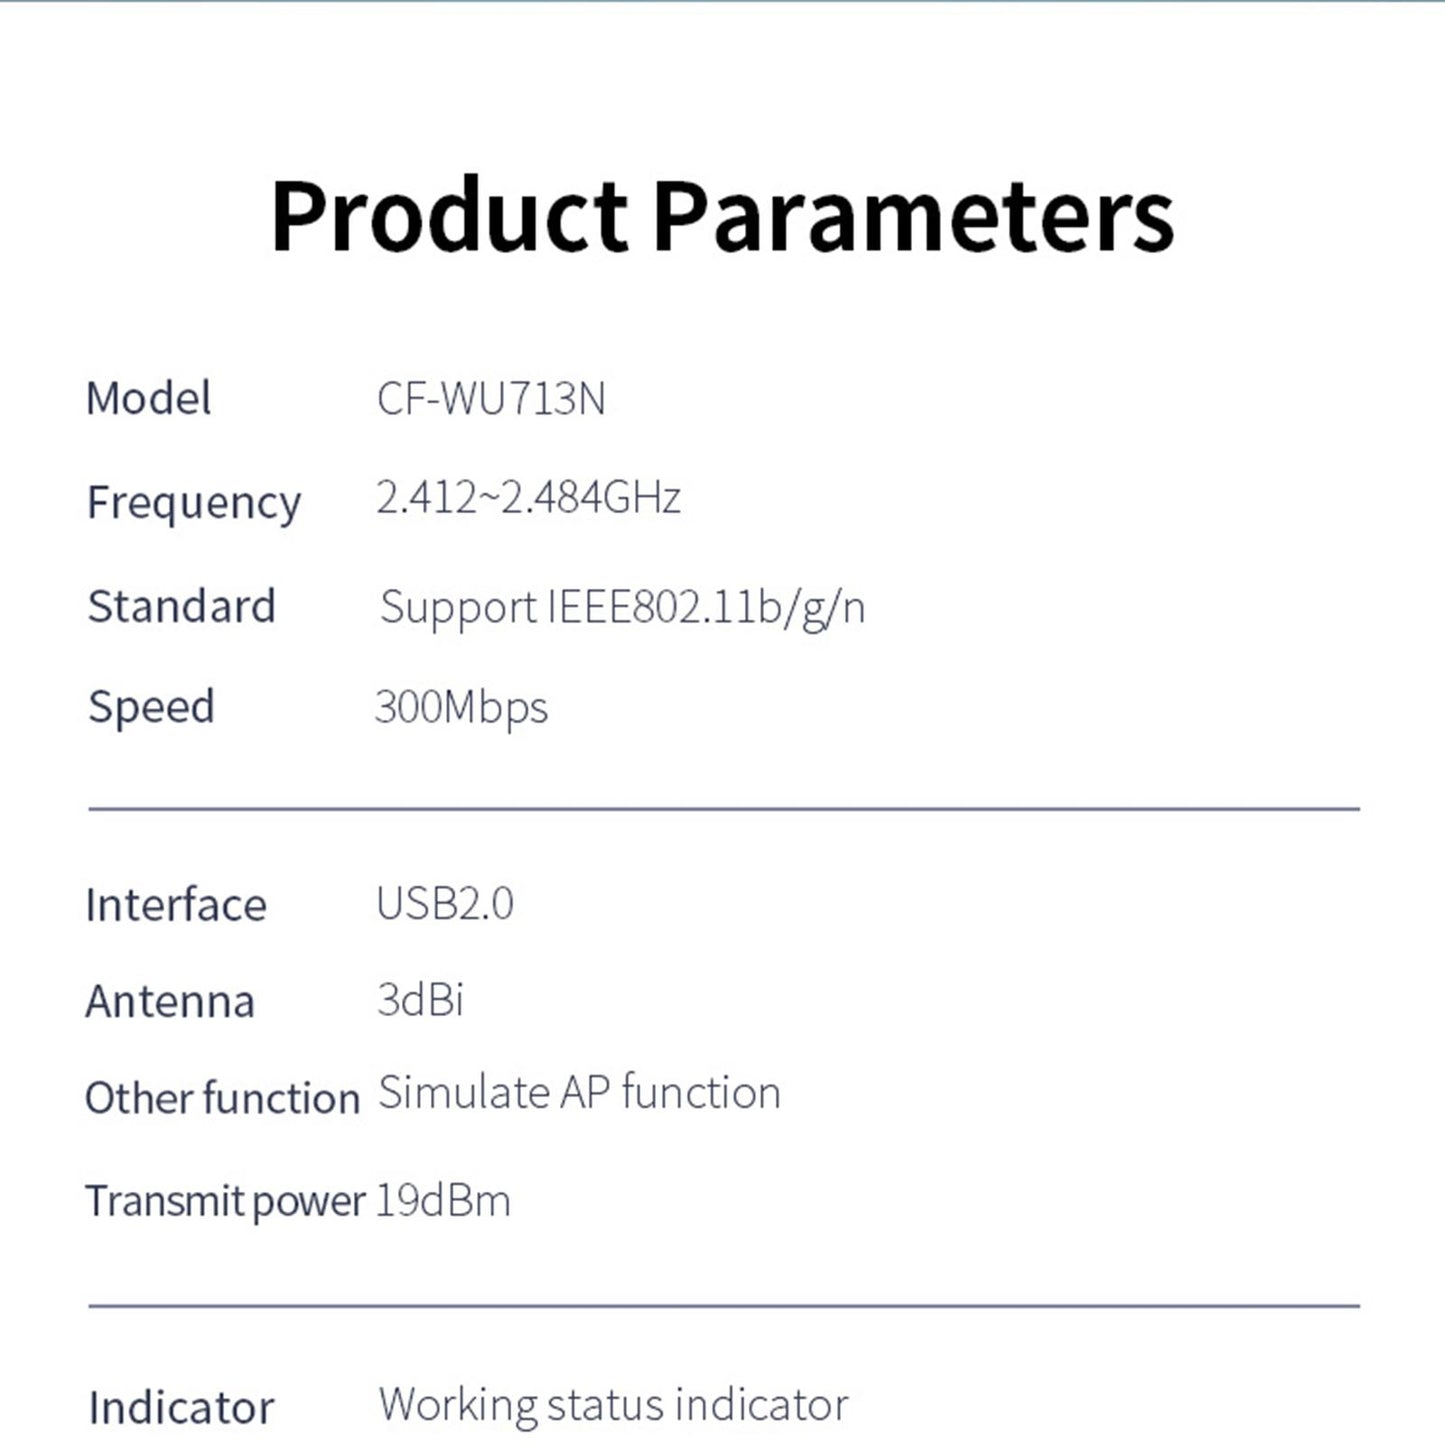The image size is (1445, 1445).
Task: Click the divider line below Speed row
Action: [x=723, y=808]
